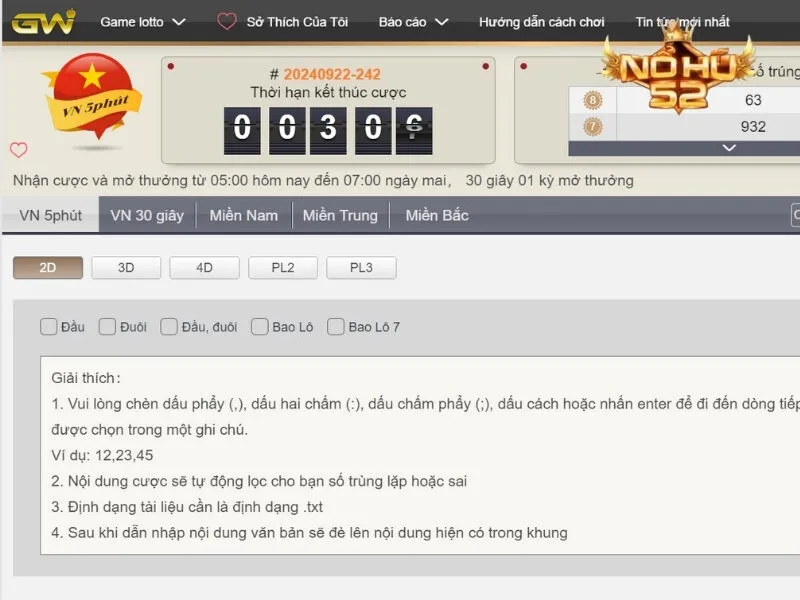Switch to the Miền Trung tab
The height and width of the screenshot is (600, 800).
(340, 215)
